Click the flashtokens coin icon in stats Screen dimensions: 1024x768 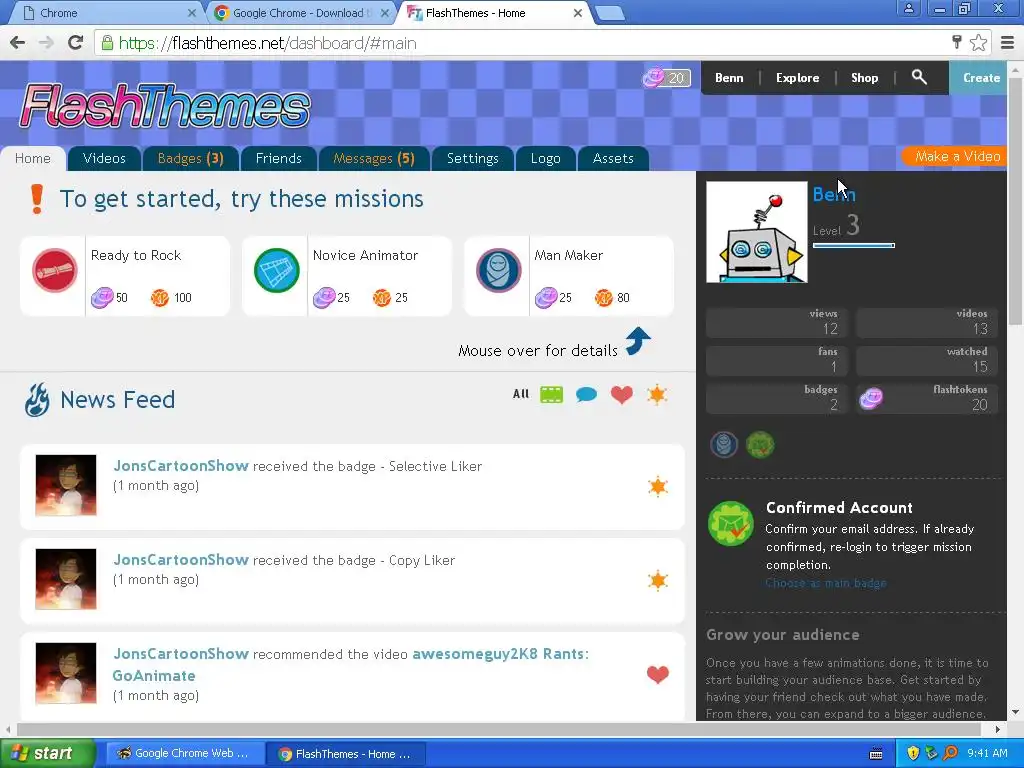pos(871,398)
